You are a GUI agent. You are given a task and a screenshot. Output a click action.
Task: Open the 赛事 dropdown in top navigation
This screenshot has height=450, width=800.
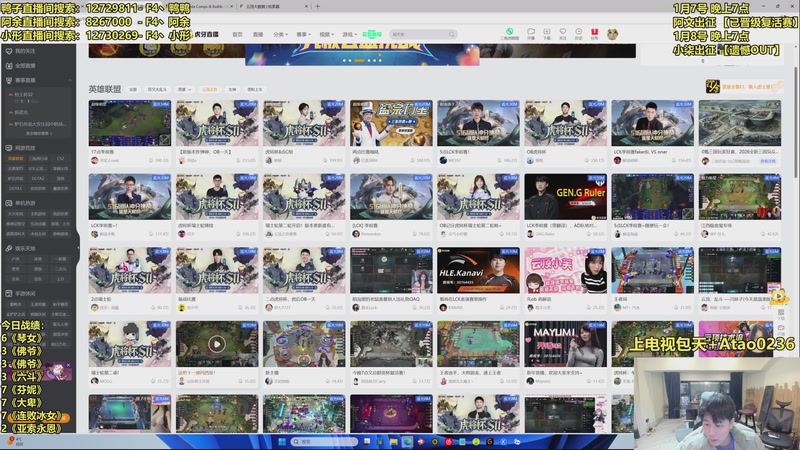tap(303, 35)
